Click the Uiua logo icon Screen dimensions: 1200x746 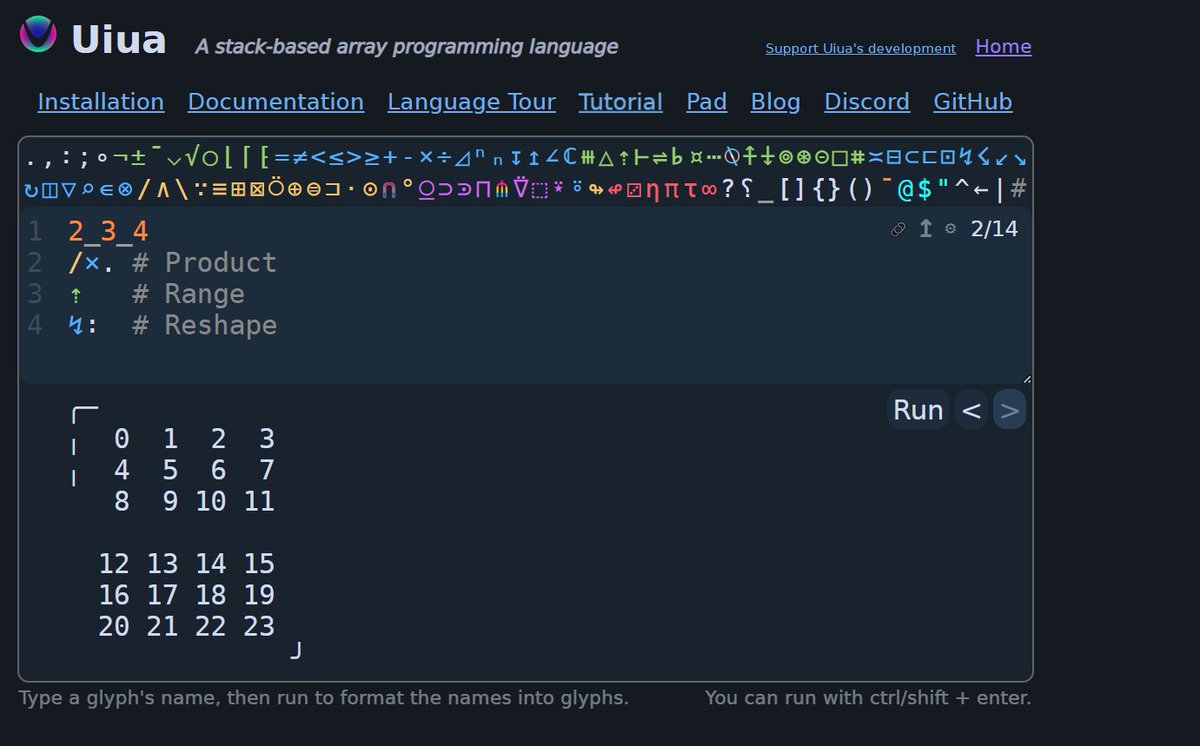point(39,35)
